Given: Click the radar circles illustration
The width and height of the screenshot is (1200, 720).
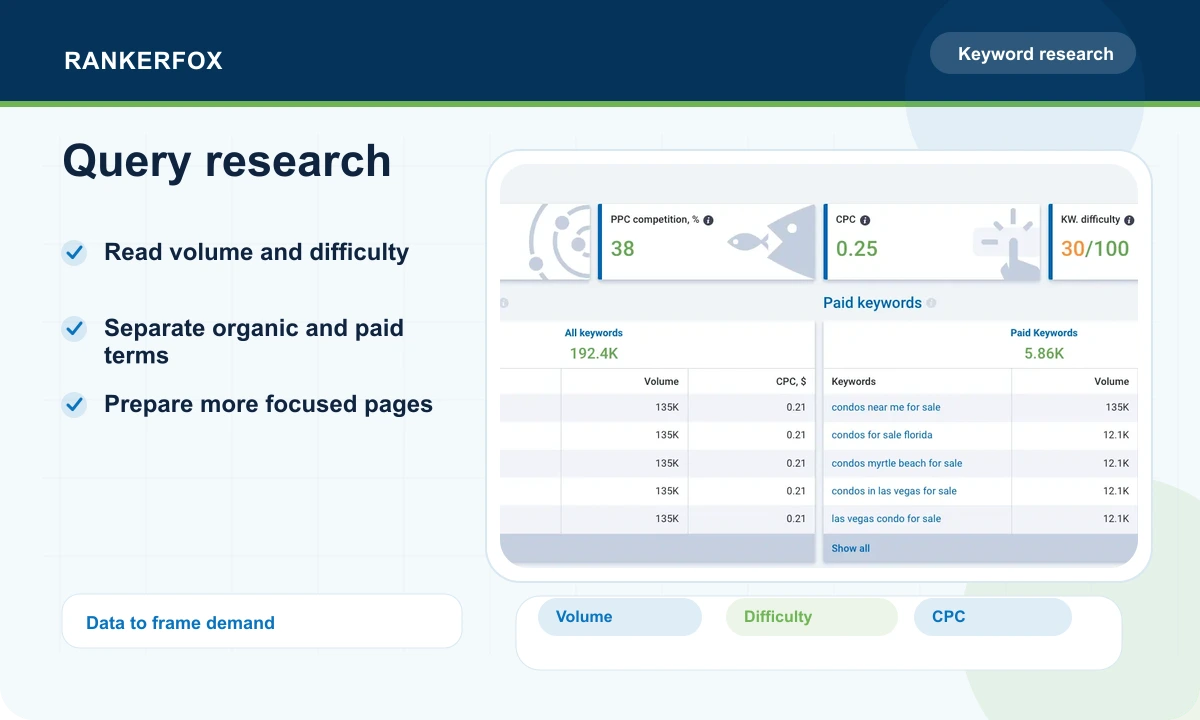Looking at the screenshot, I should pos(561,241).
